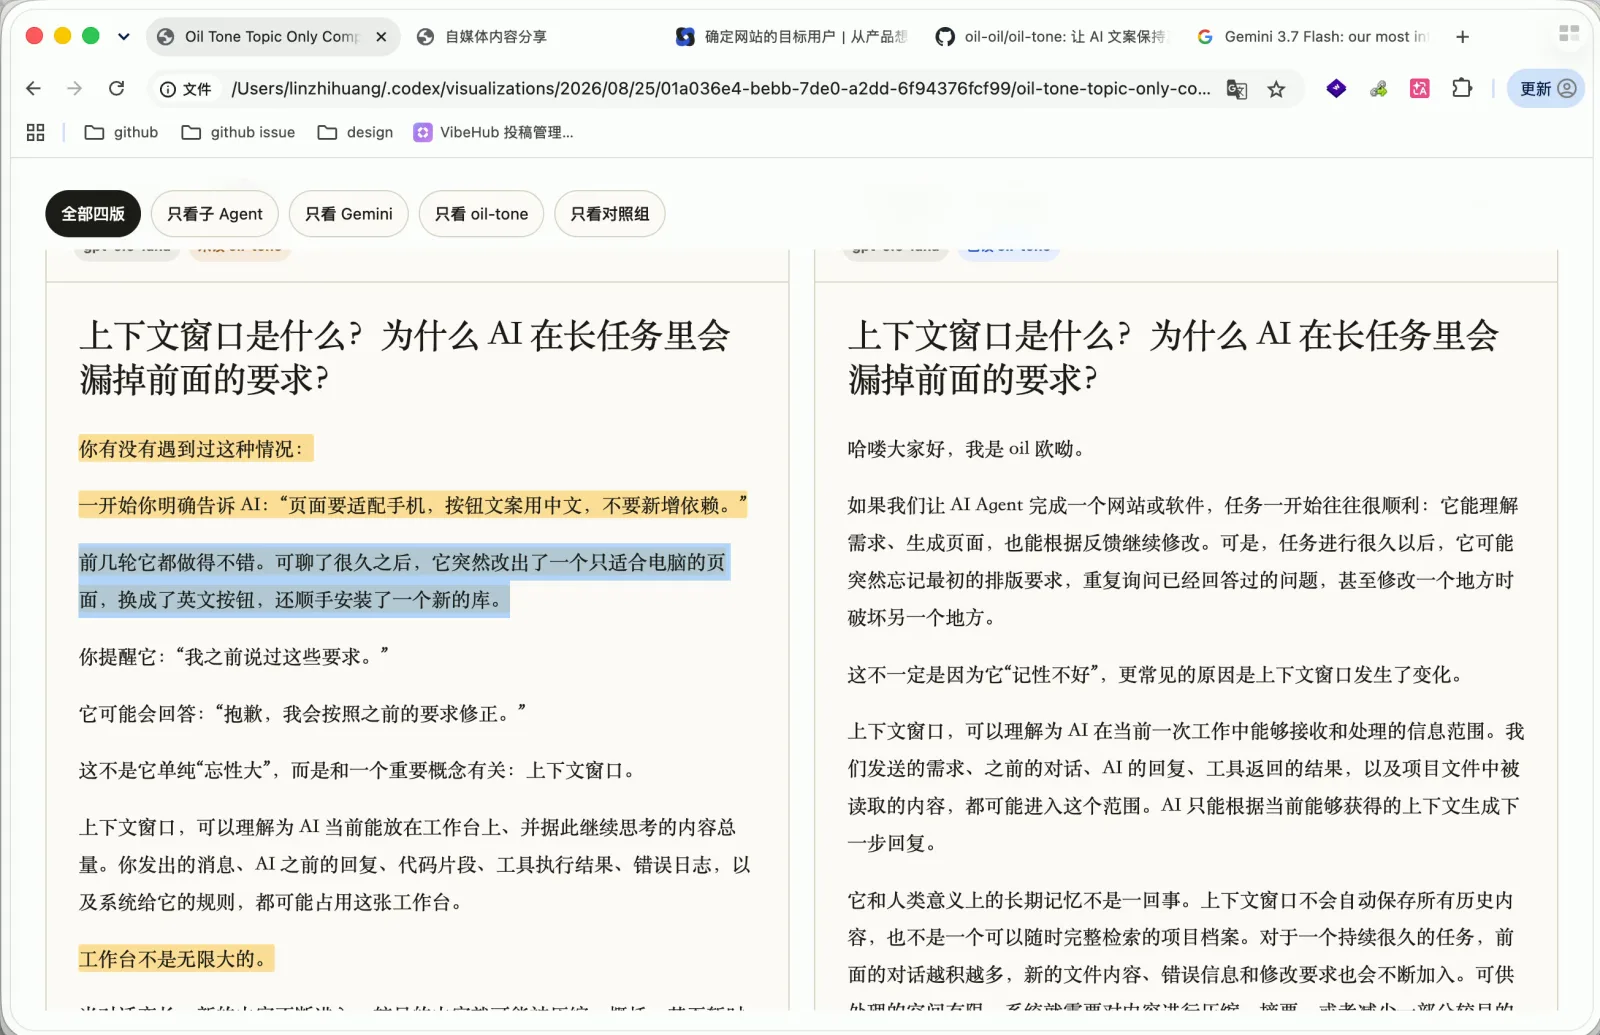Filter to 只看子 Agent version

click(x=215, y=214)
